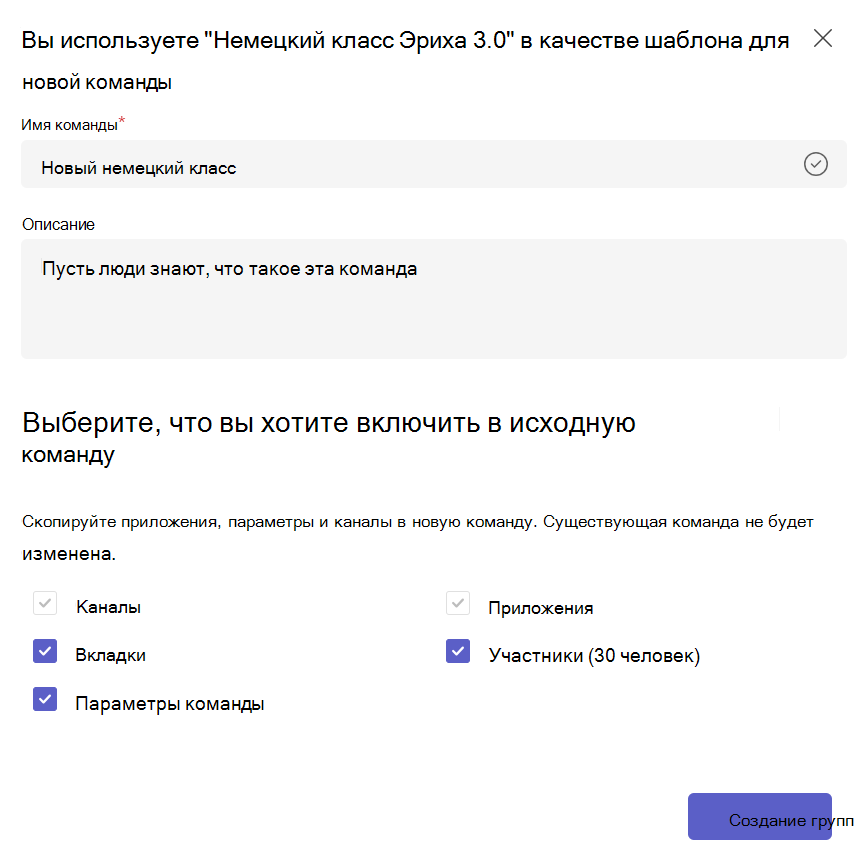Click the "Параметры команды" label text

pos(170,704)
